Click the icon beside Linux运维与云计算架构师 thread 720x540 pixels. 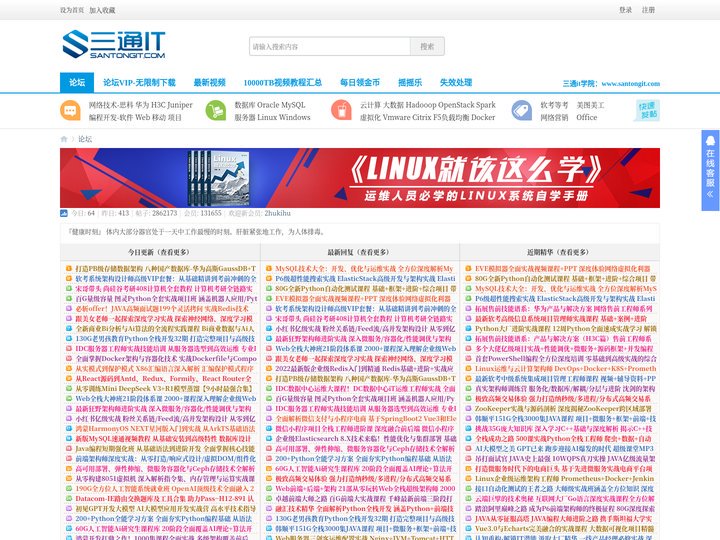[x=468, y=369]
